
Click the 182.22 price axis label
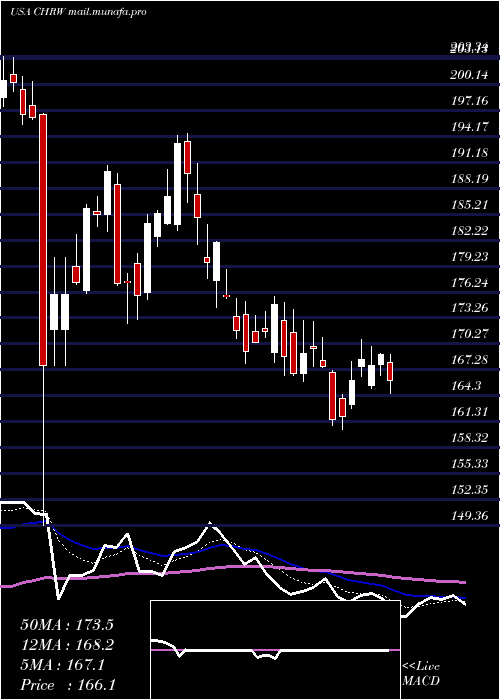coord(469,231)
